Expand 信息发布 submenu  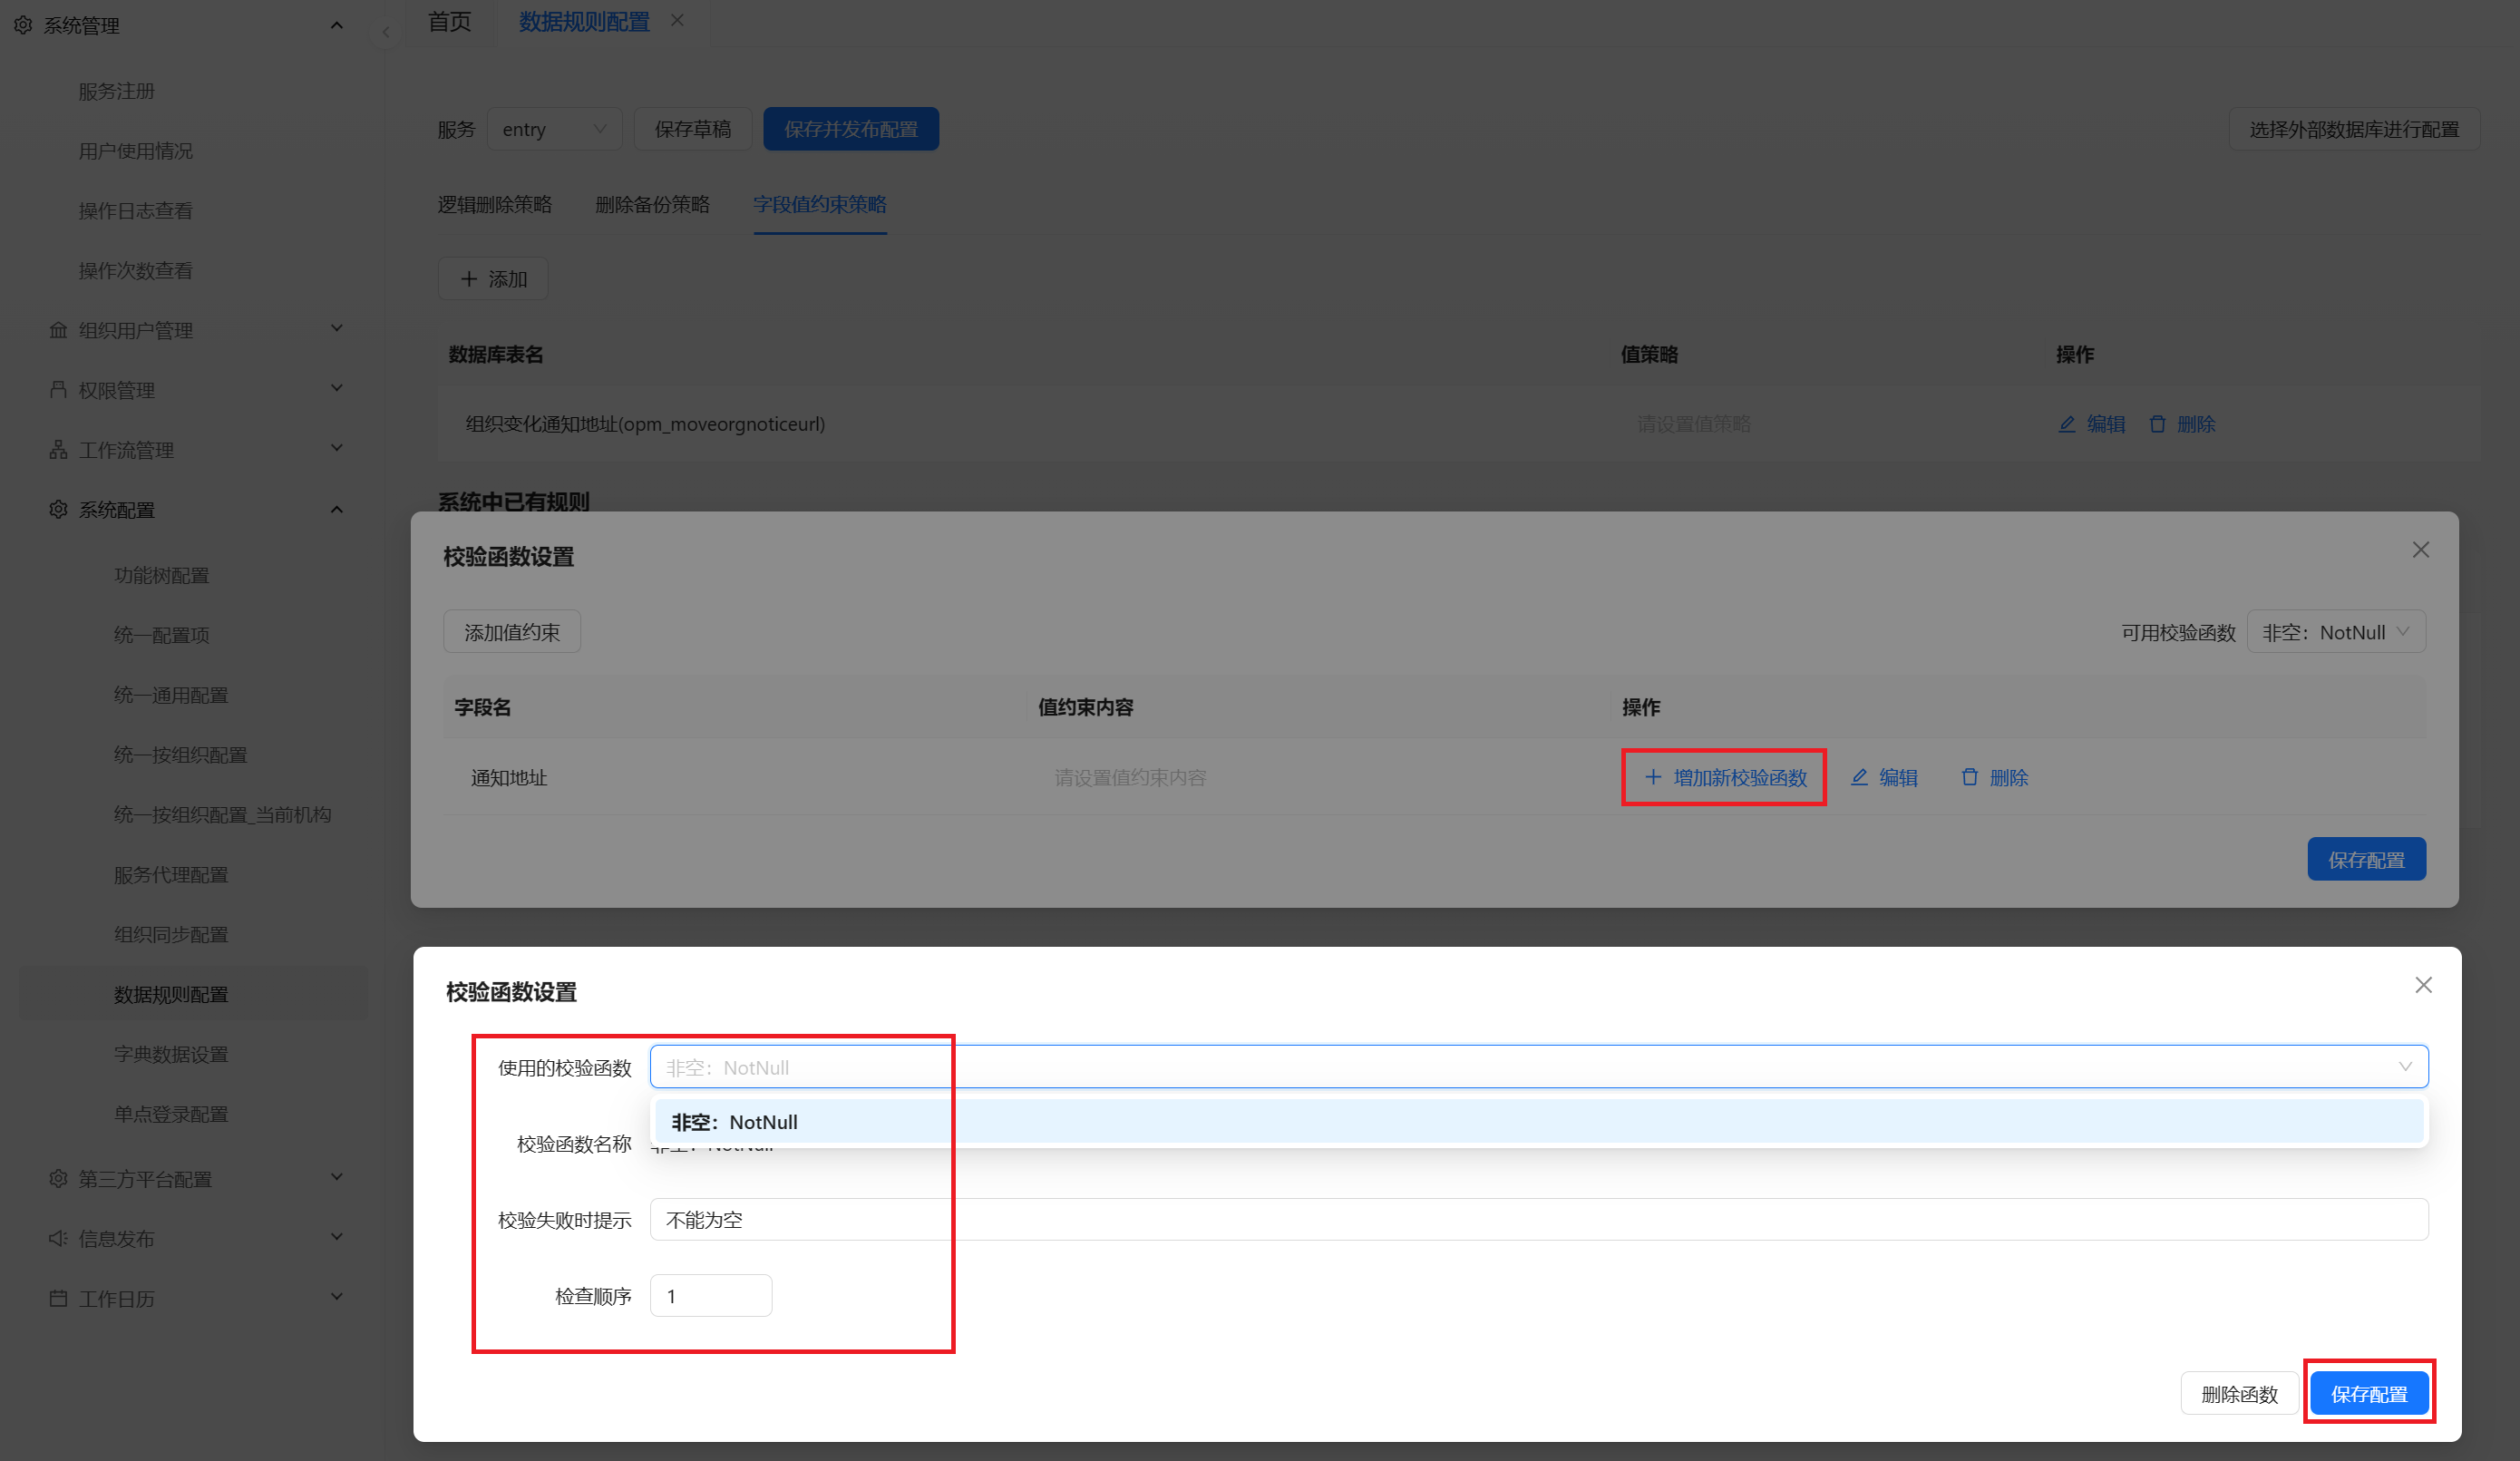pos(337,1237)
